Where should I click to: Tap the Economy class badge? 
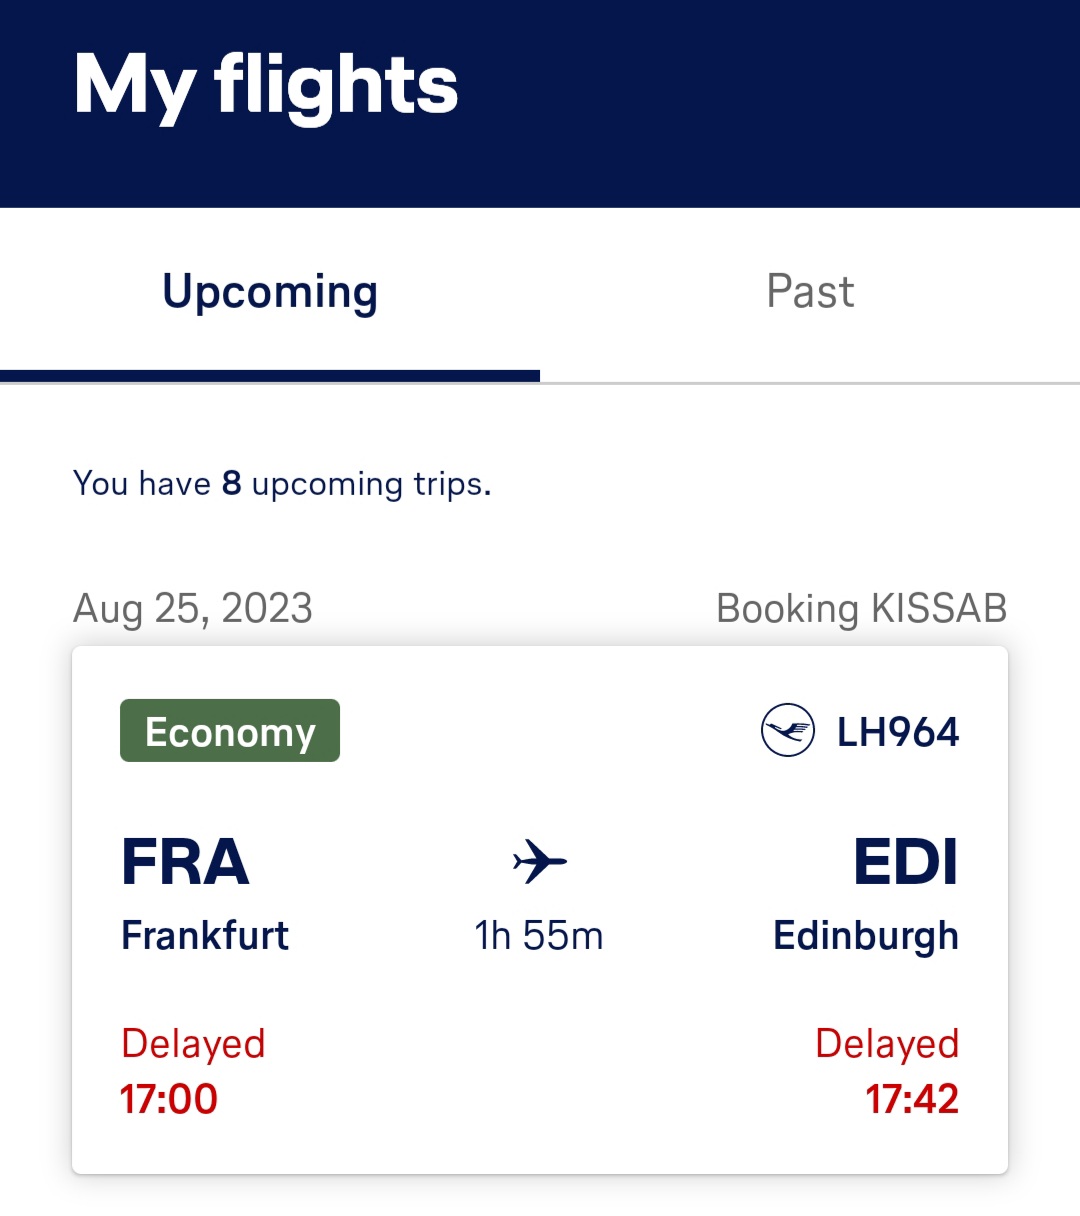pos(230,731)
